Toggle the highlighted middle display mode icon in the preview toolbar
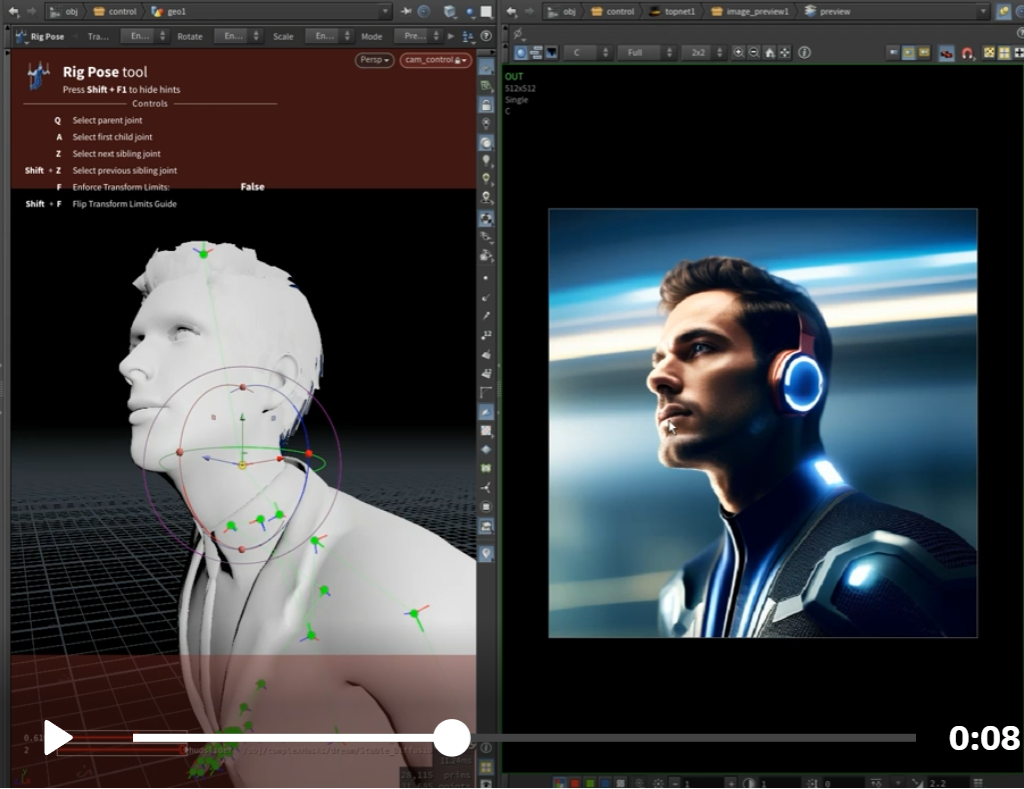This screenshot has height=789, width=1024. click(908, 53)
